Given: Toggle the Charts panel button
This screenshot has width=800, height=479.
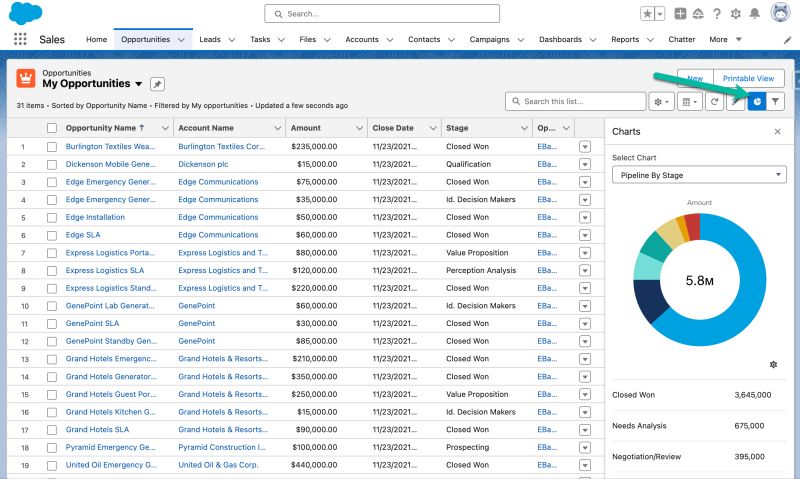Looking at the screenshot, I should point(757,102).
